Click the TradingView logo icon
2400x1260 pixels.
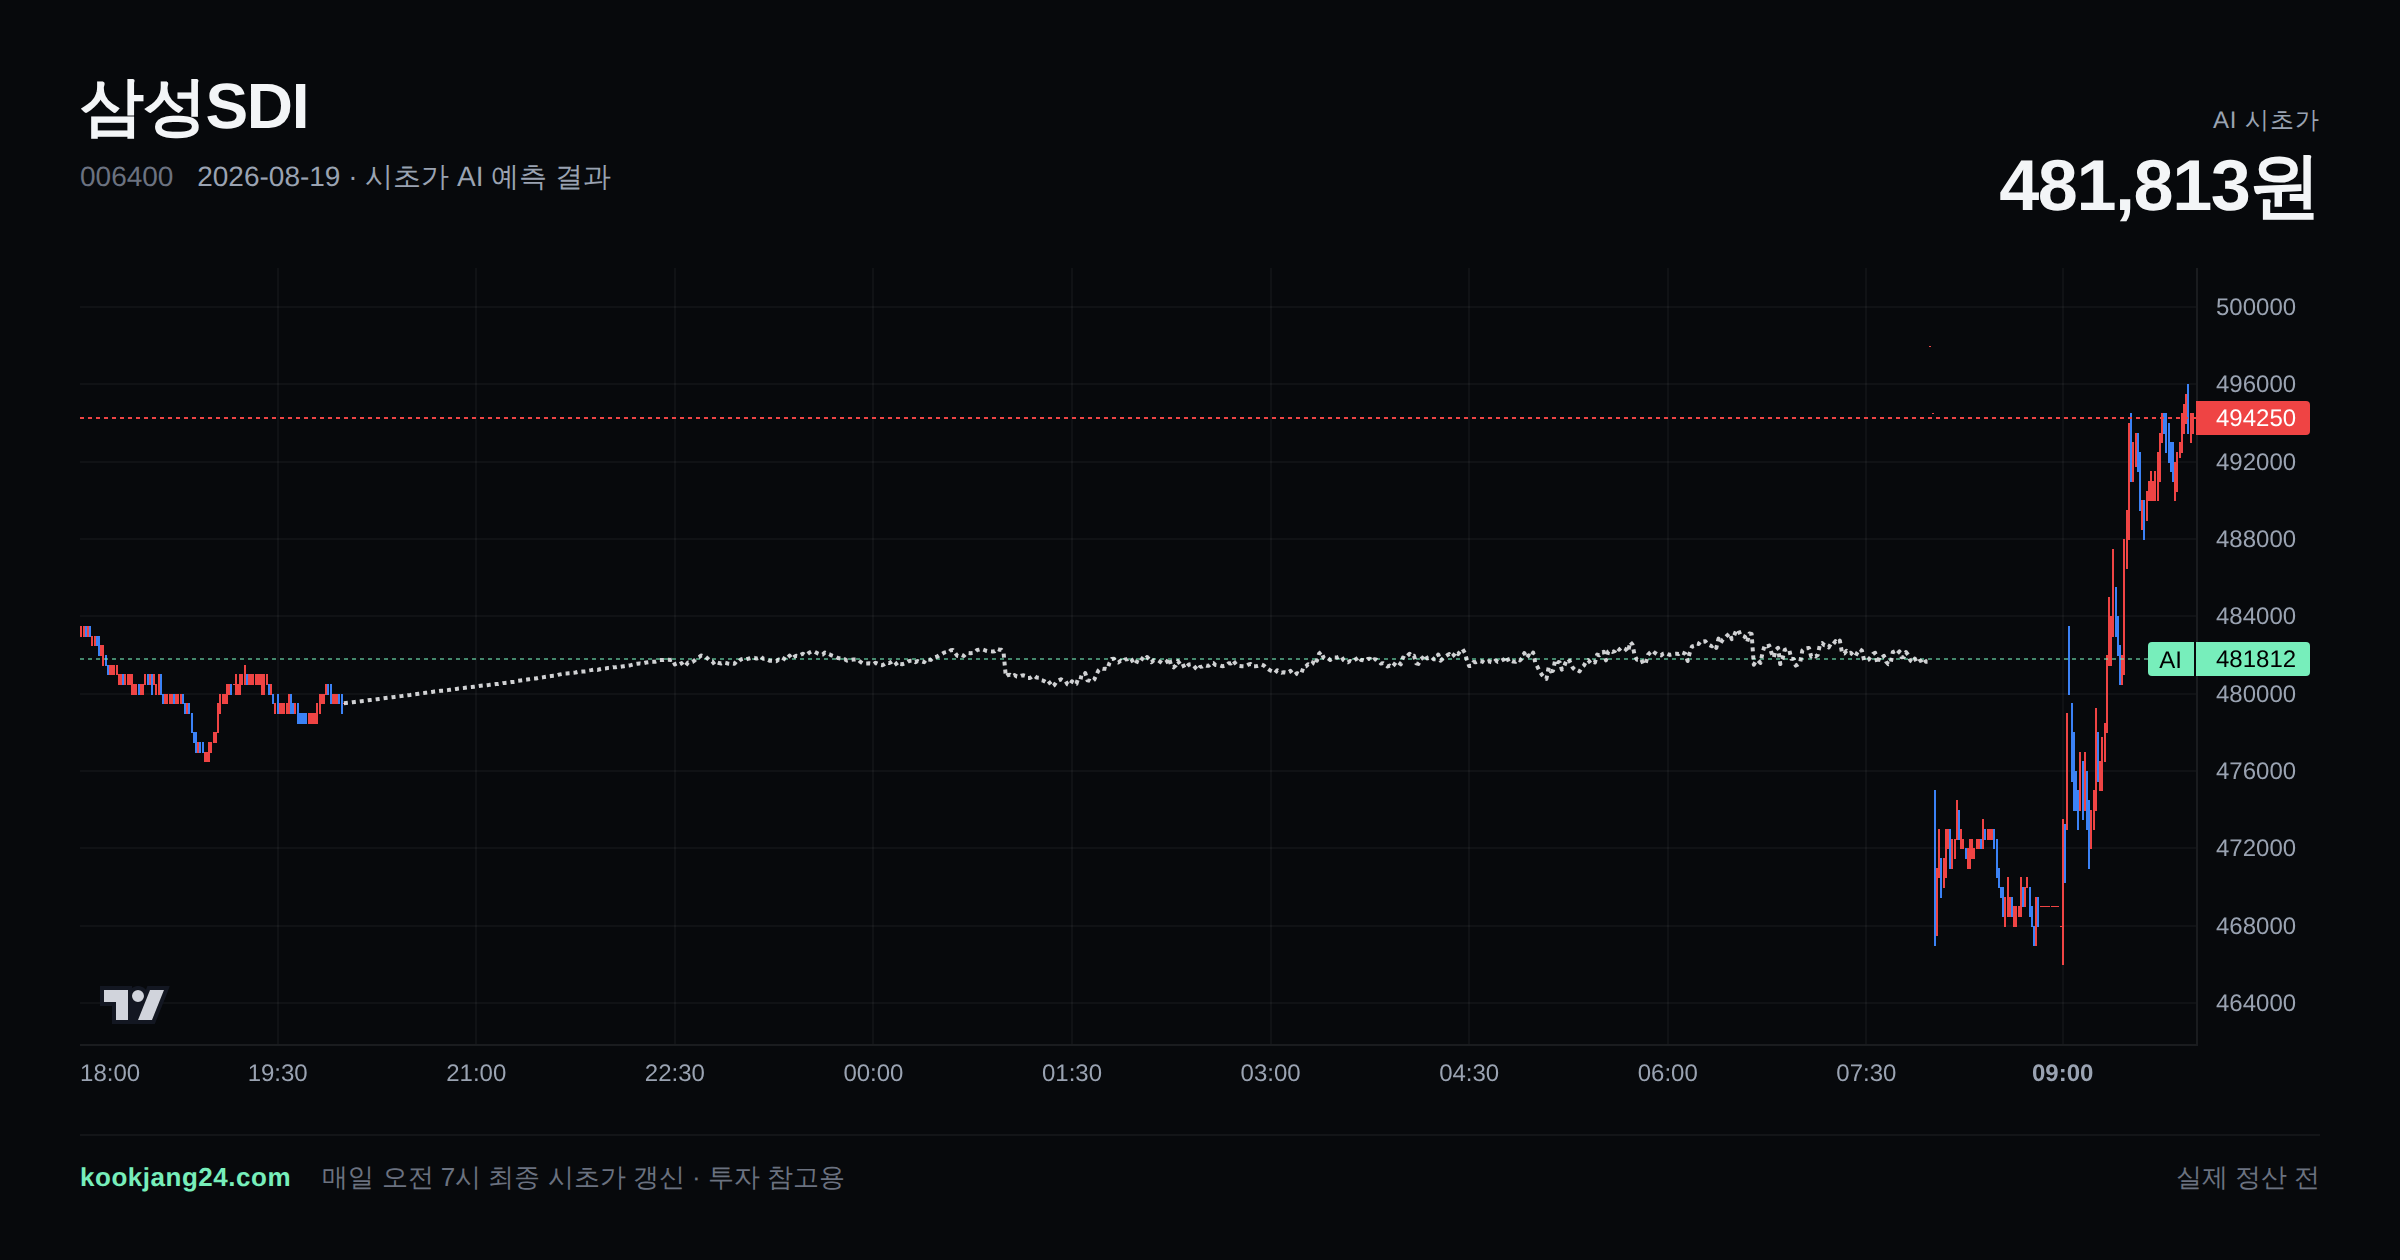coord(133,1004)
